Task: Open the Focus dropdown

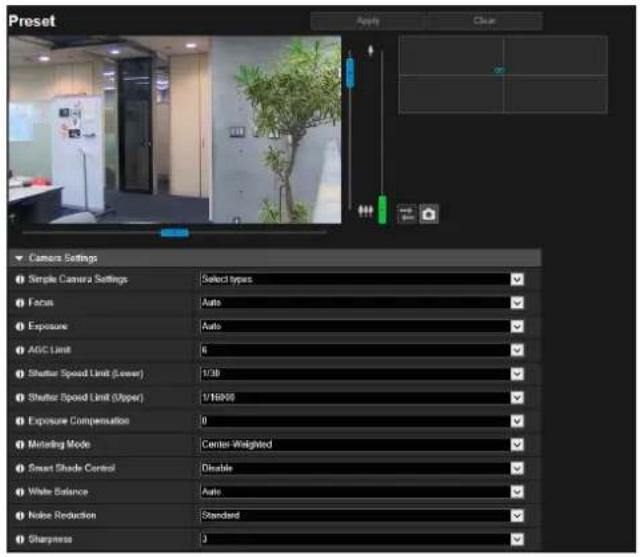Action: point(362,303)
